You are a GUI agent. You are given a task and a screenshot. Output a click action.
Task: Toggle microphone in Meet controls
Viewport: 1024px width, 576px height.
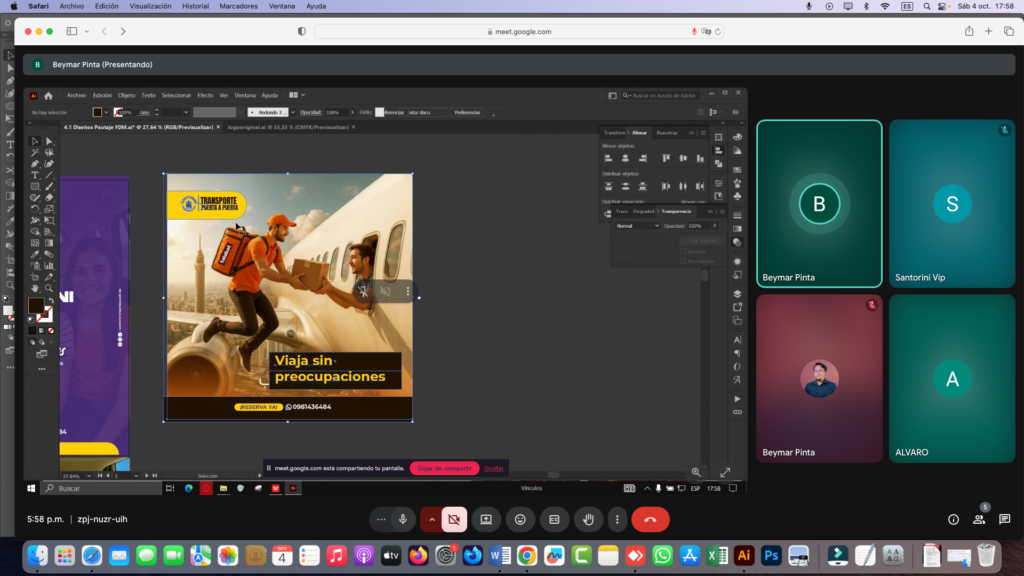point(403,519)
